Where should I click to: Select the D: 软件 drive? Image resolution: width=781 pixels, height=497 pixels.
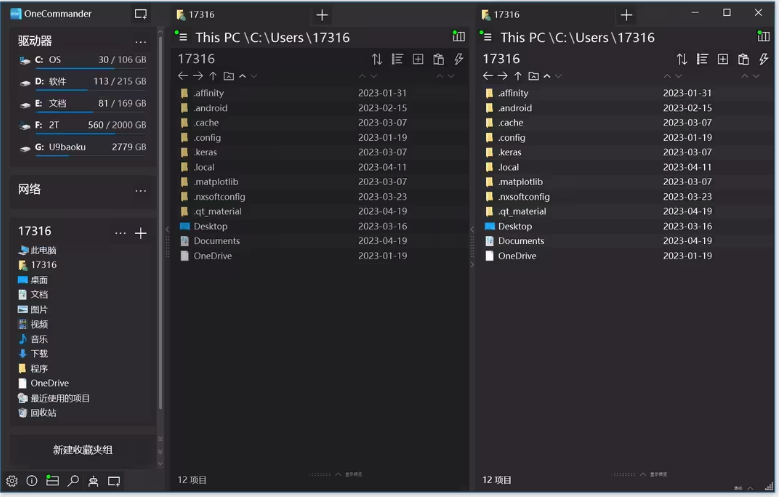click(x=83, y=82)
